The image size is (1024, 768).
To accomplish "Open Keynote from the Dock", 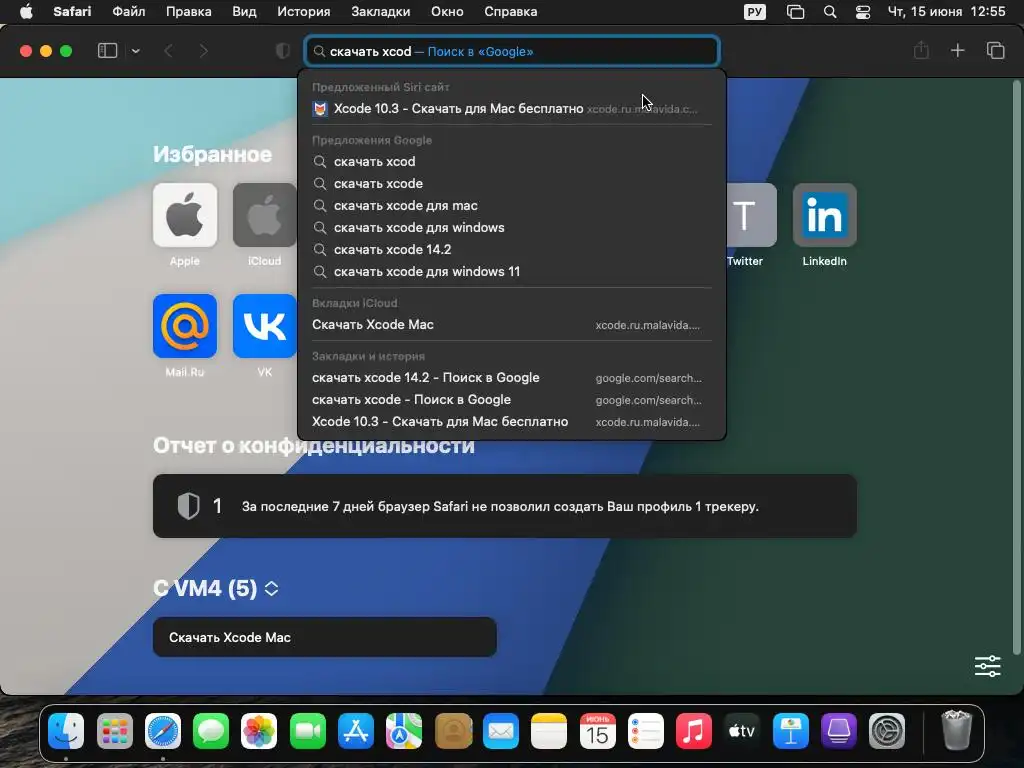I will tap(790, 731).
